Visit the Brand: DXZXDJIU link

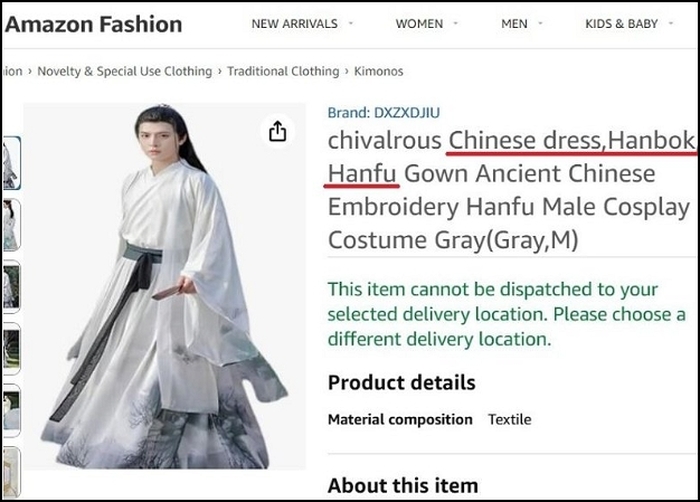point(383,113)
